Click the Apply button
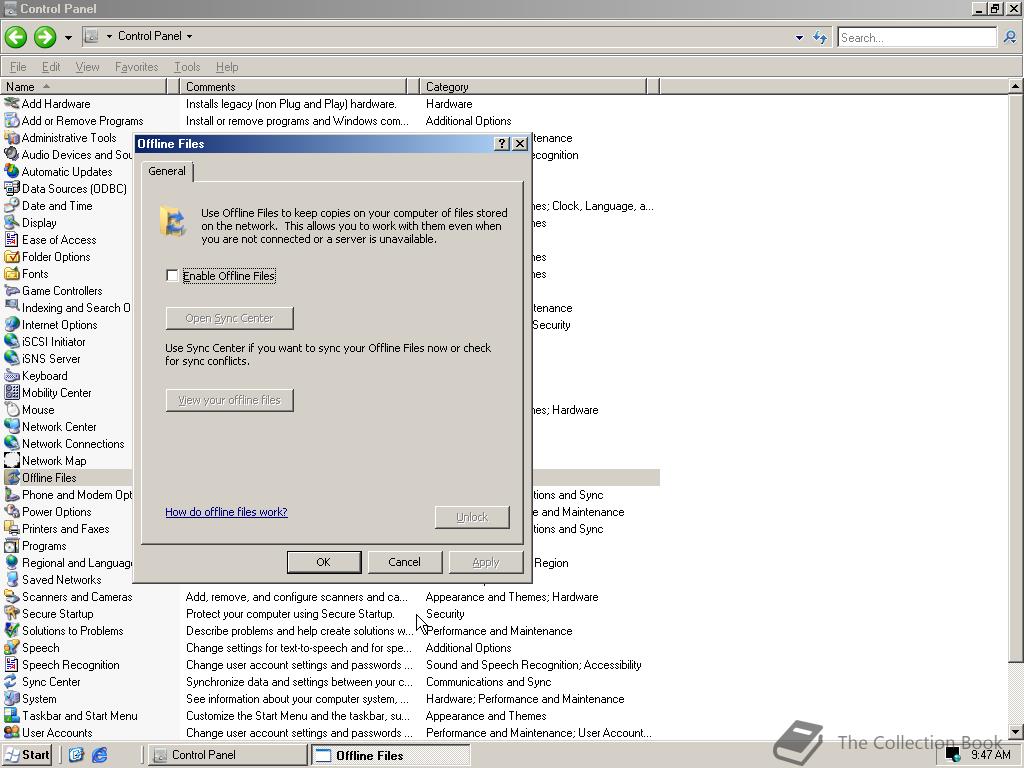 click(486, 562)
